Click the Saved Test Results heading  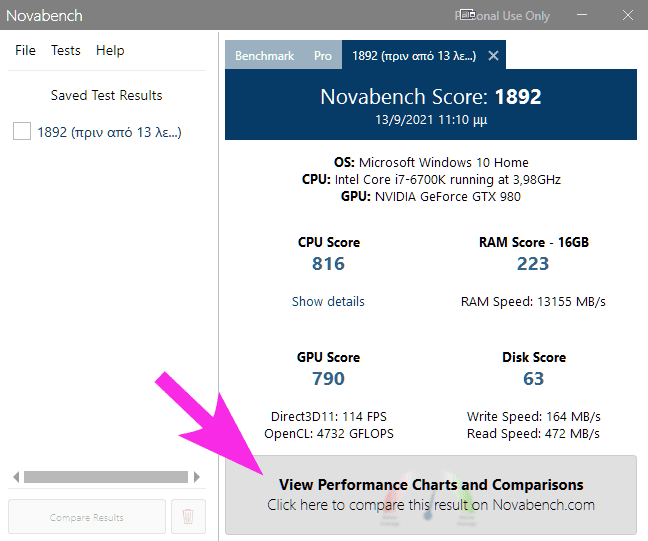107,95
